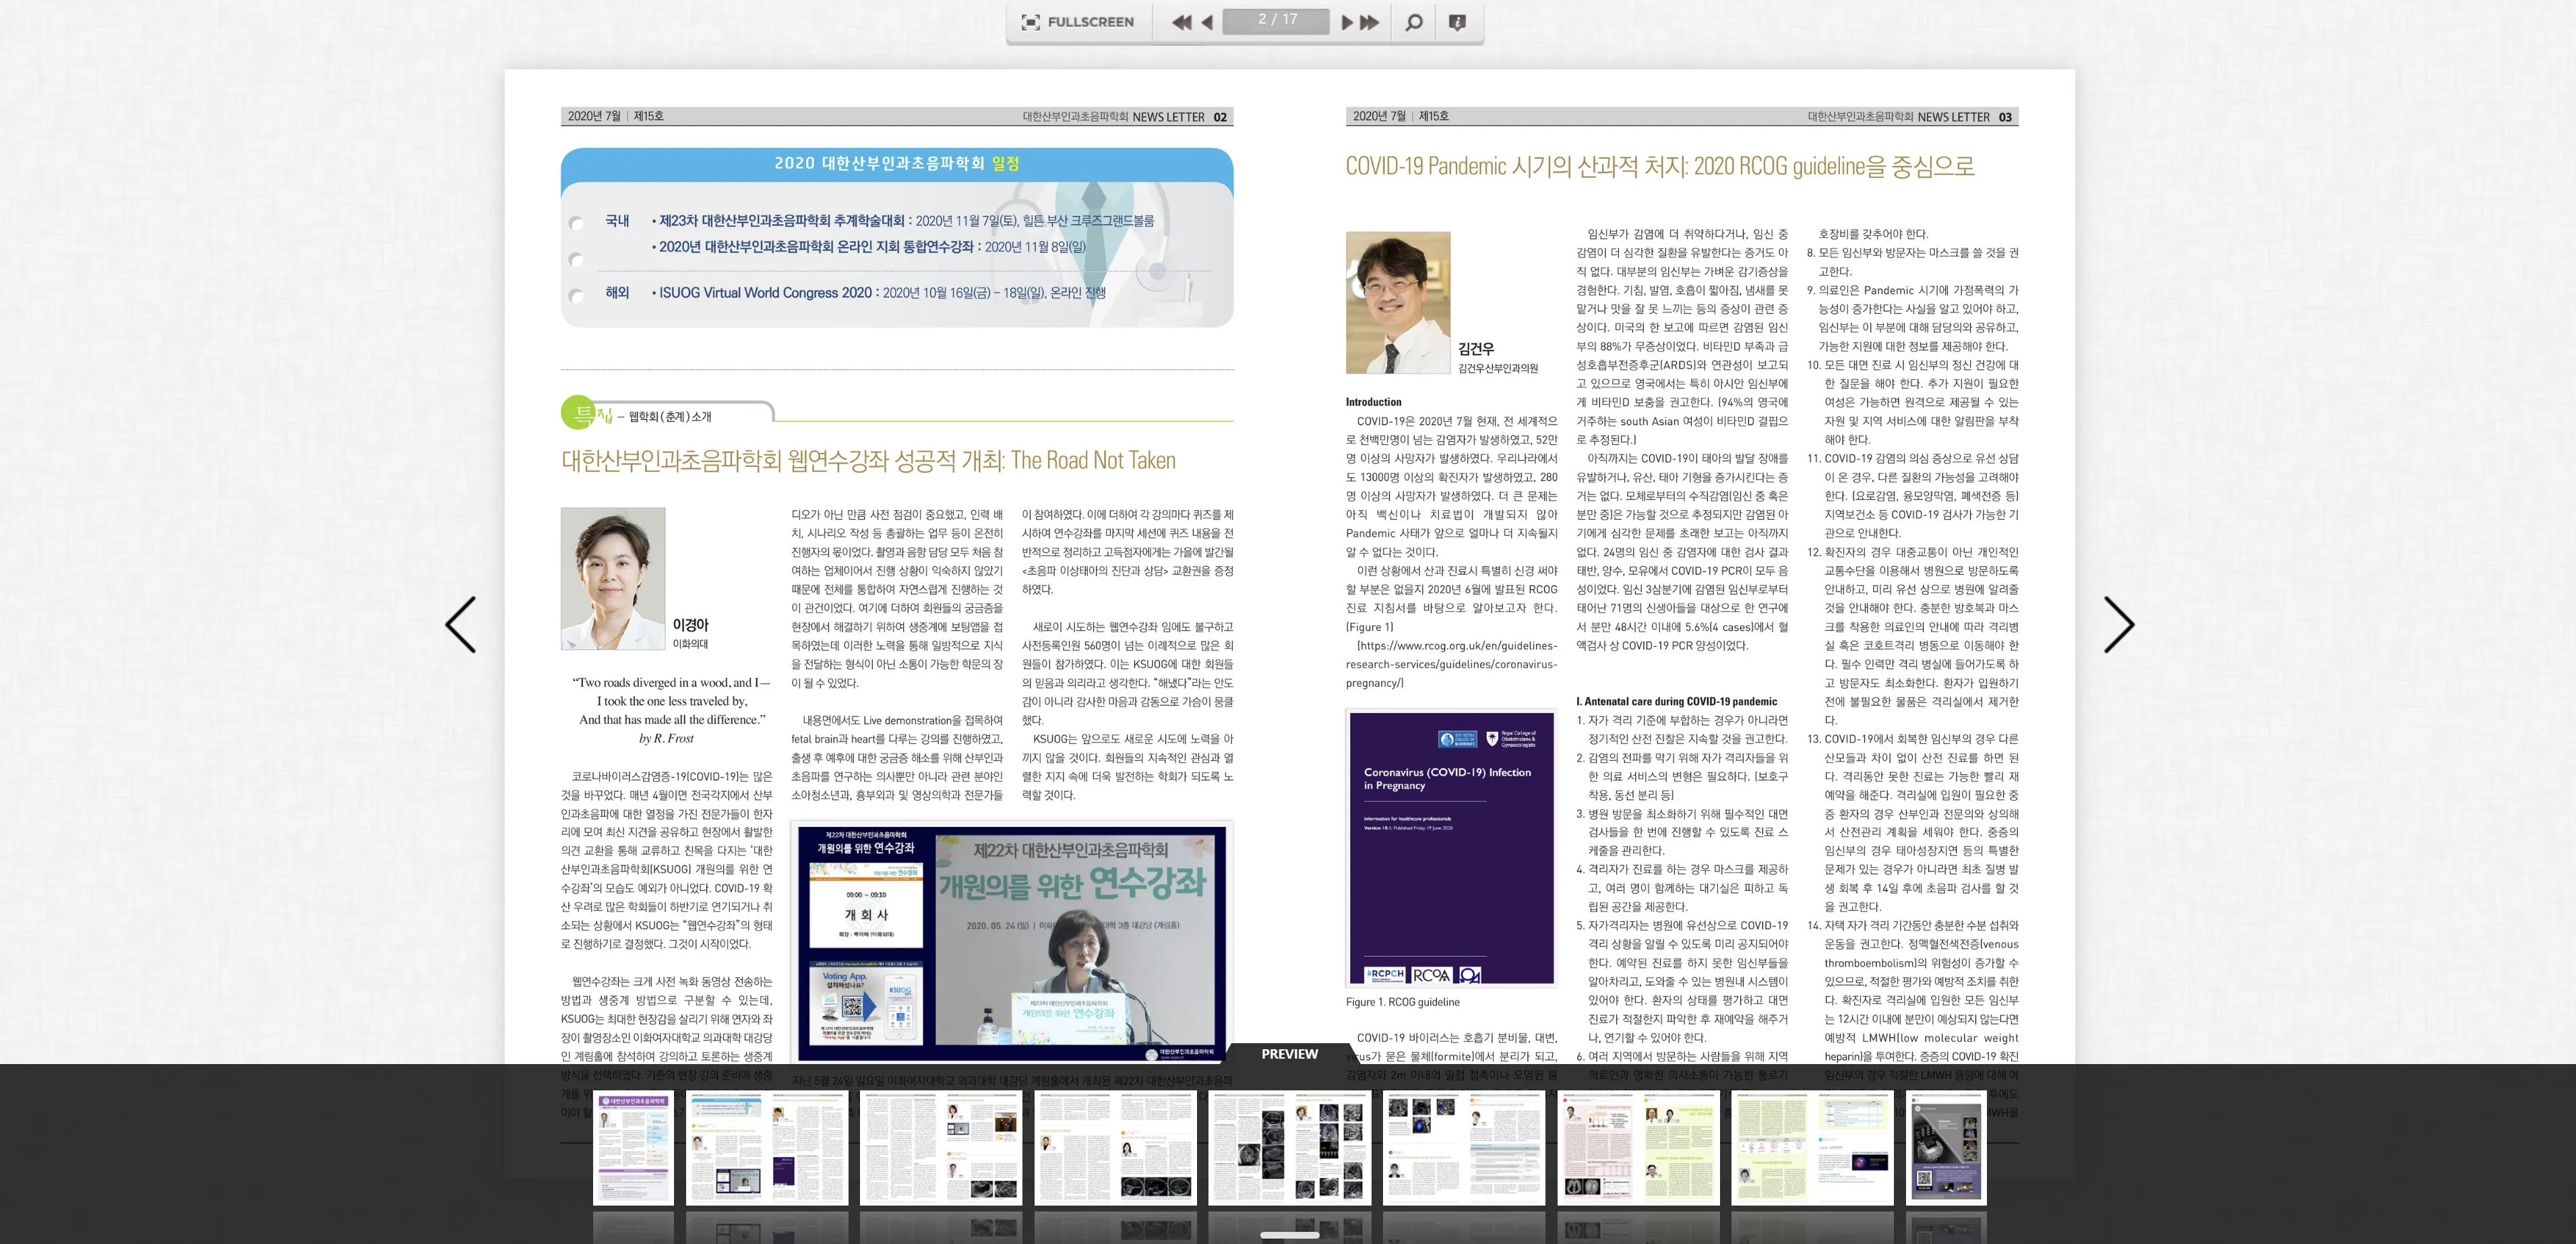
Task: Open the last thumbnail with the dark QR-code advert
Action: tap(1946, 1147)
